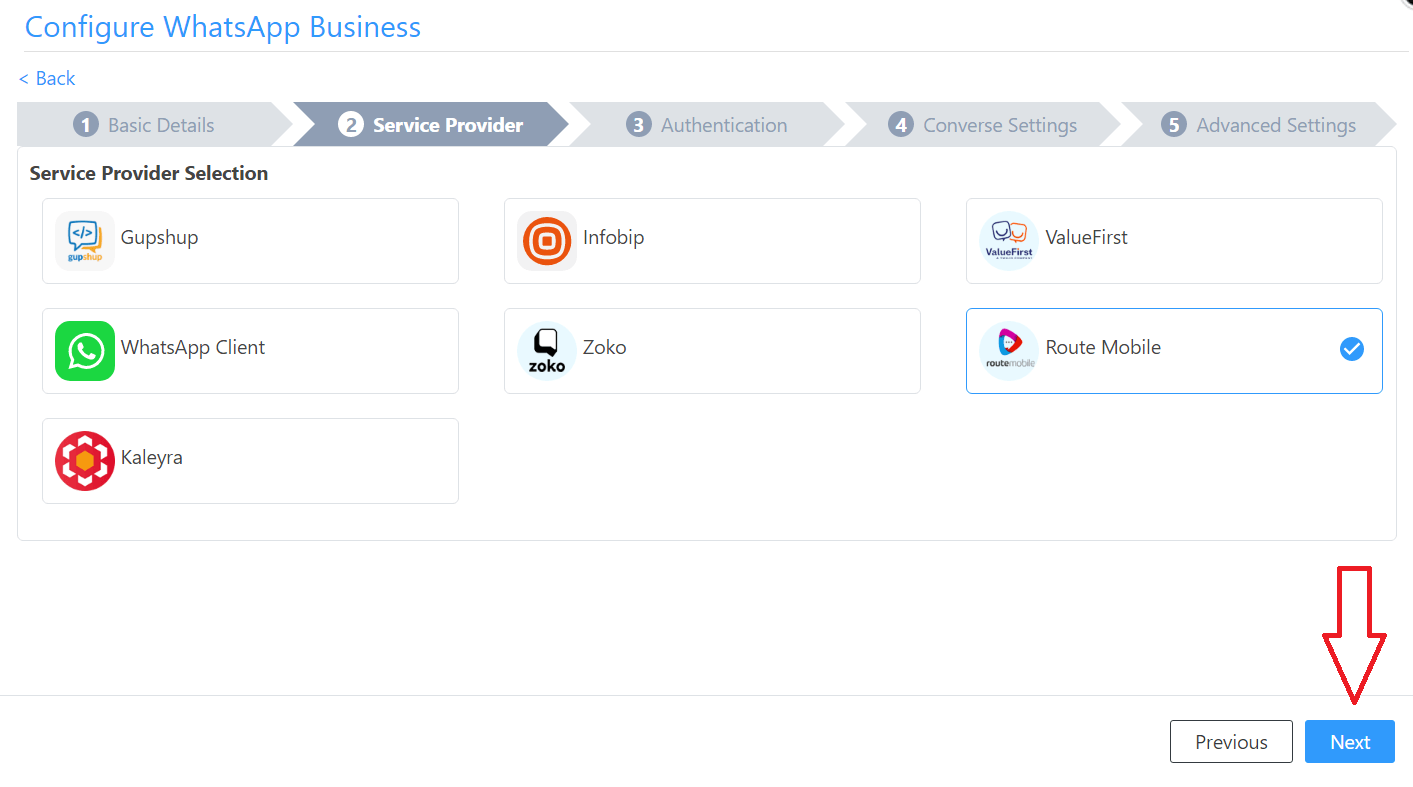Follow the Back link
The image size is (1413, 787).
[47, 78]
